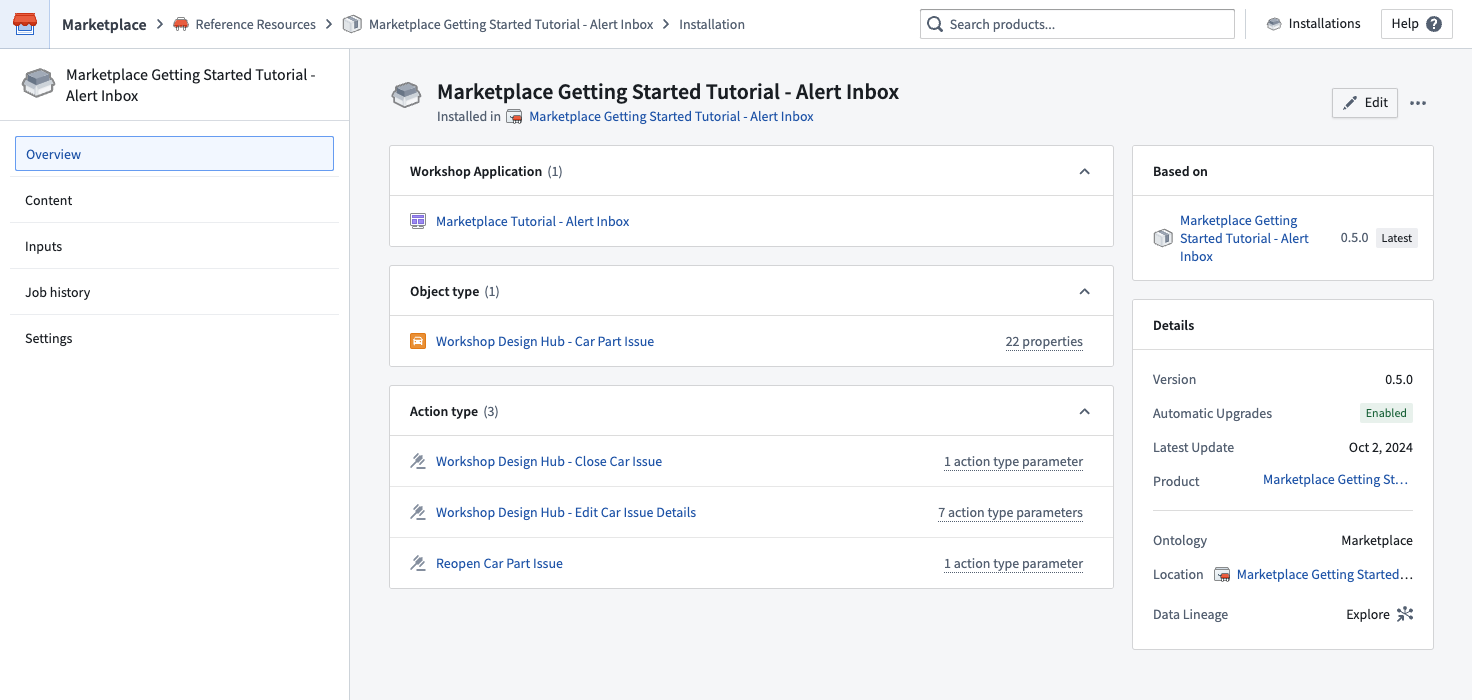The height and width of the screenshot is (700, 1472).
Task: Click inside the Search products field
Action: [1077, 24]
